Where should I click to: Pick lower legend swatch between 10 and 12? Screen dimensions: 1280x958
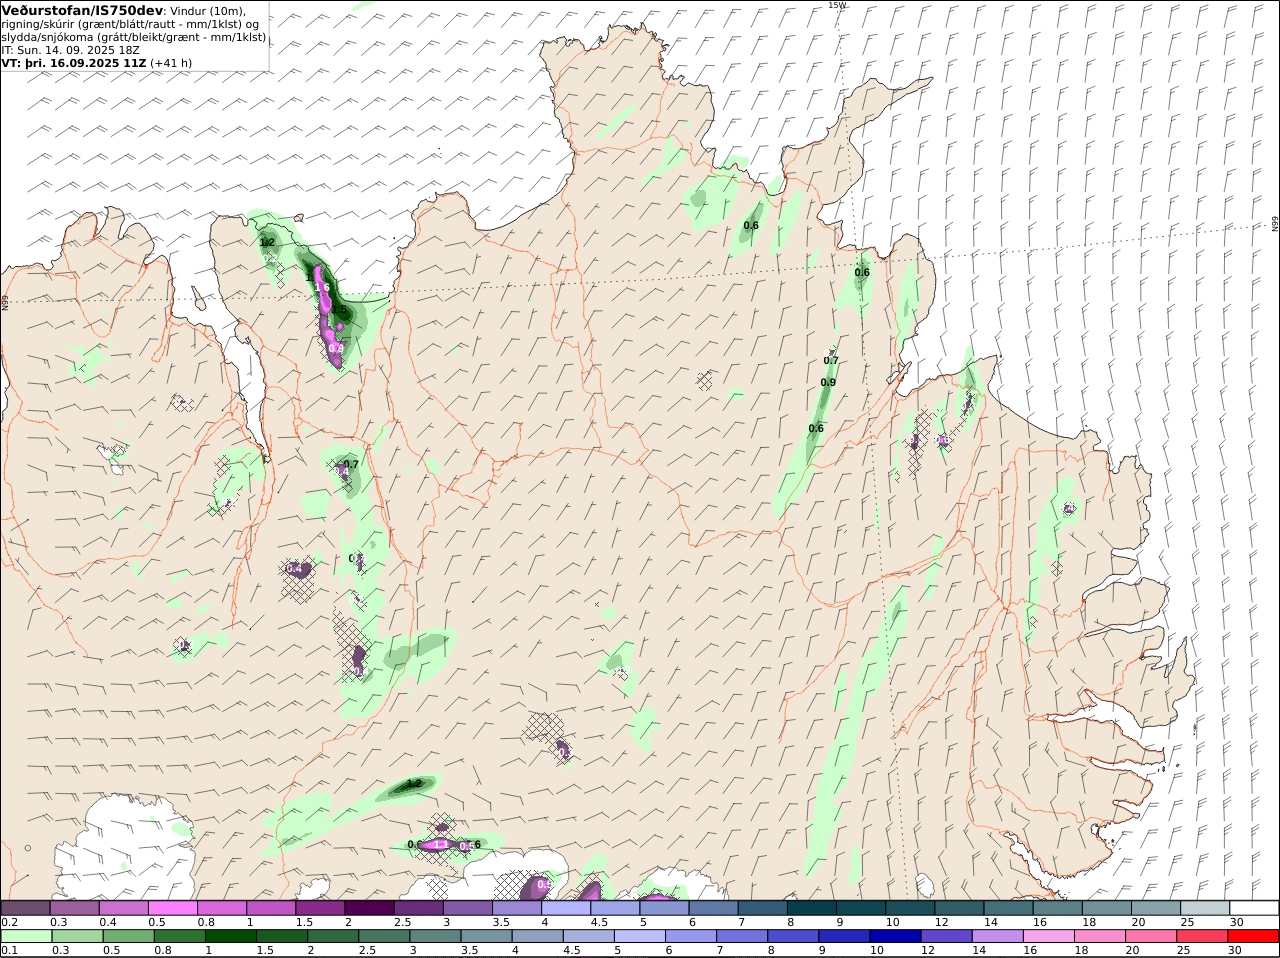tap(894, 937)
